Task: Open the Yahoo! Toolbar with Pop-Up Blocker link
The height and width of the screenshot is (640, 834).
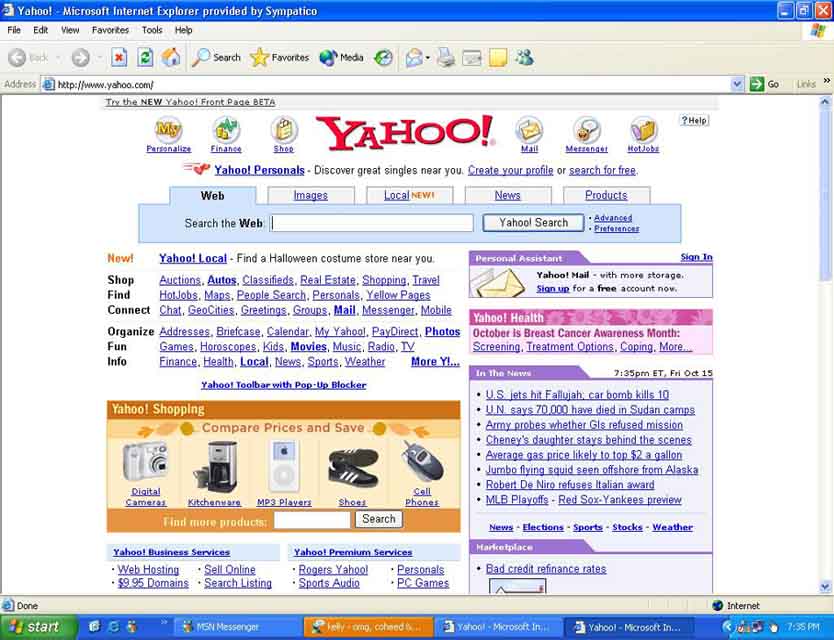Action: (283, 385)
